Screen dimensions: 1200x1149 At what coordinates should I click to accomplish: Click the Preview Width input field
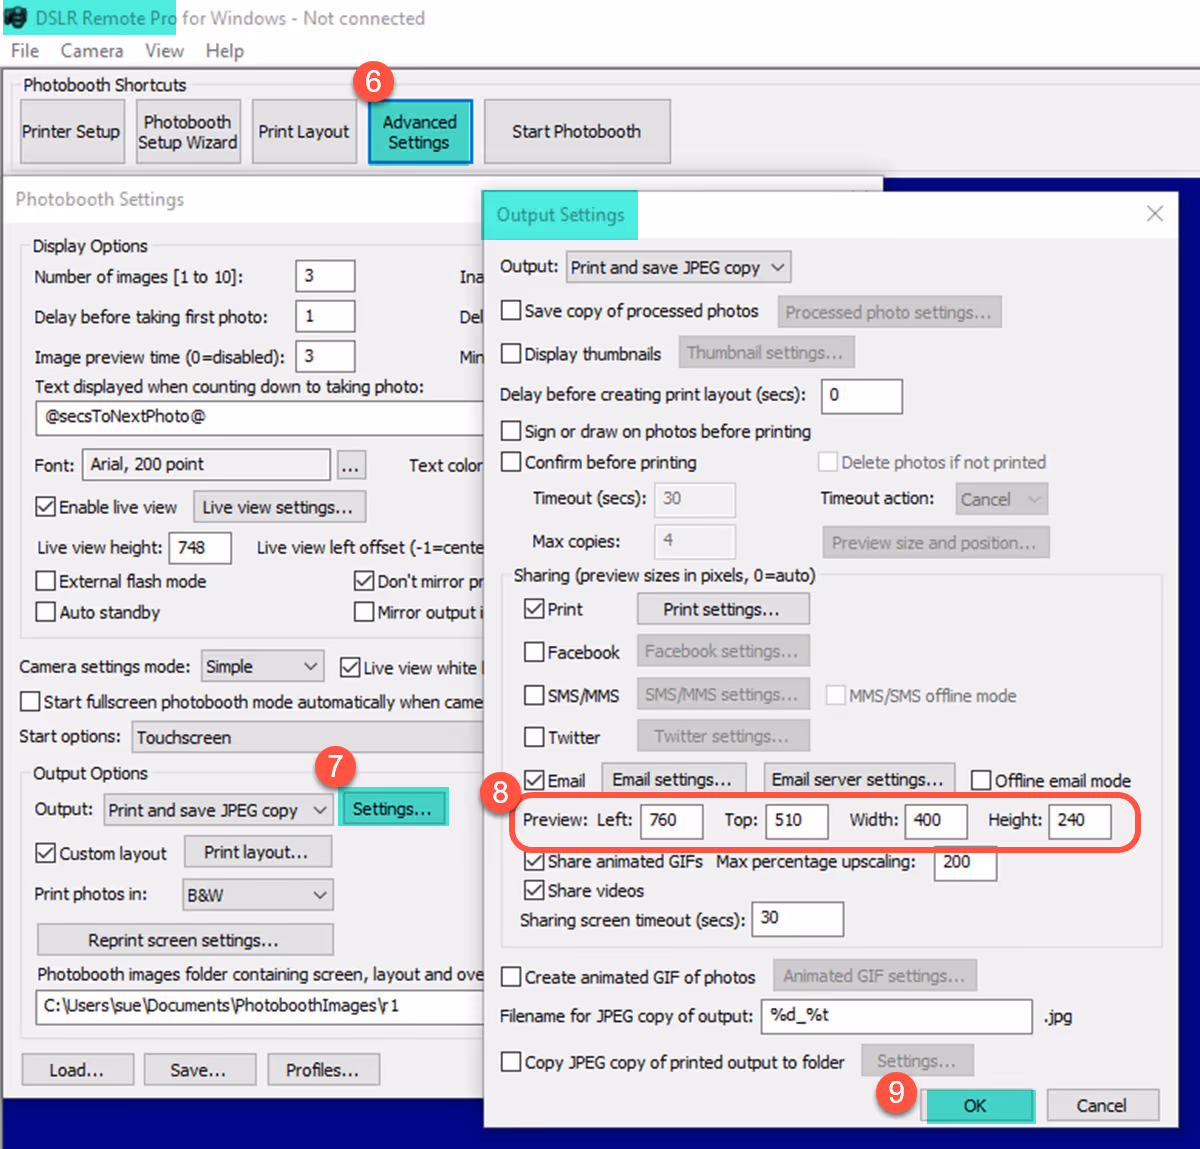pyautogui.click(x=936, y=821)
